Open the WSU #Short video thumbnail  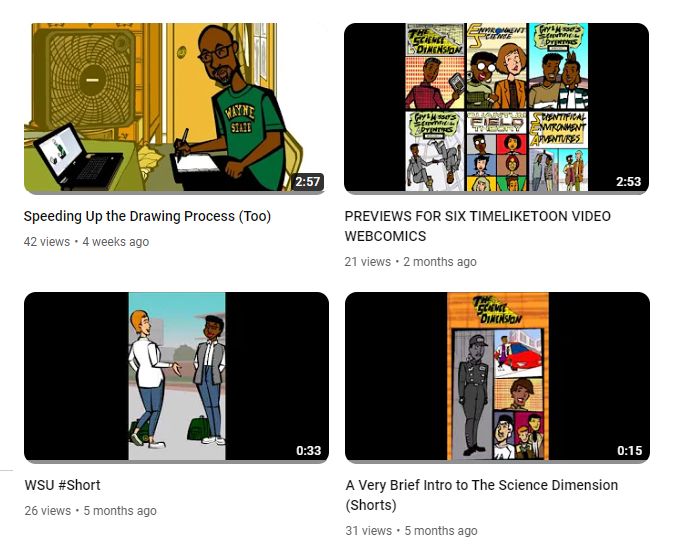tap(176, 377)
